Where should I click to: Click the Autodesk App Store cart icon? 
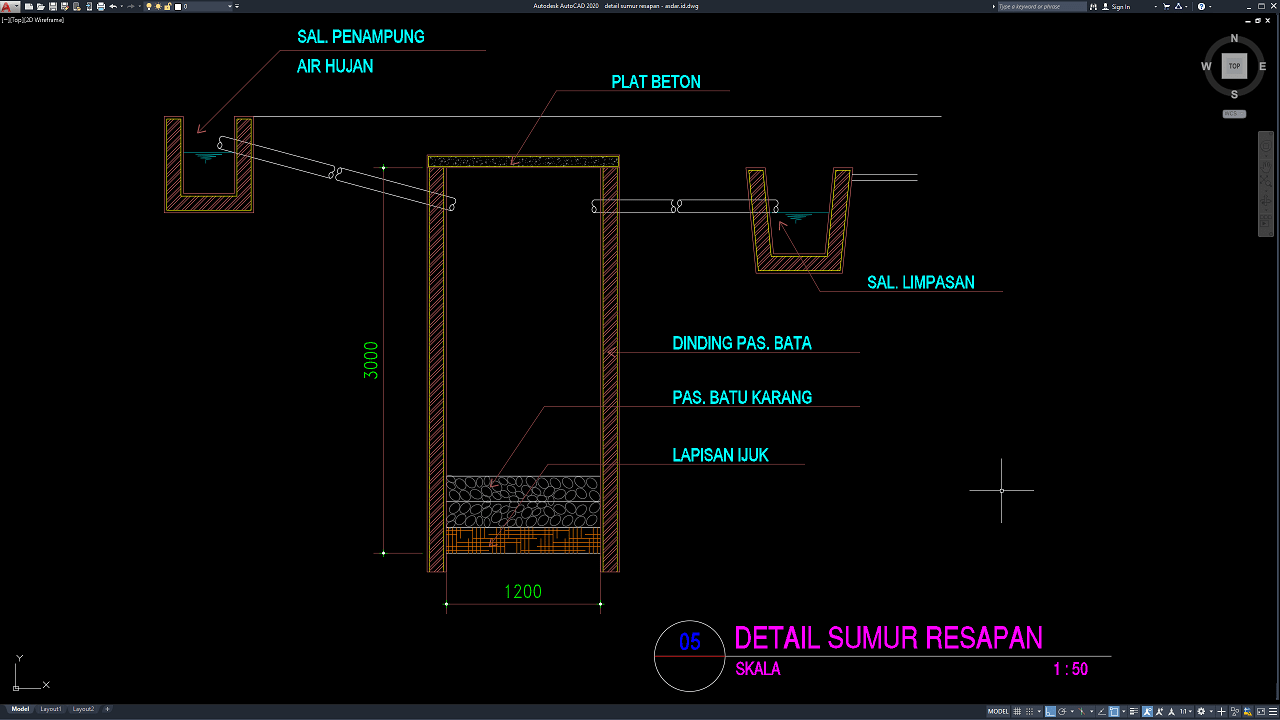point(1167,6)
